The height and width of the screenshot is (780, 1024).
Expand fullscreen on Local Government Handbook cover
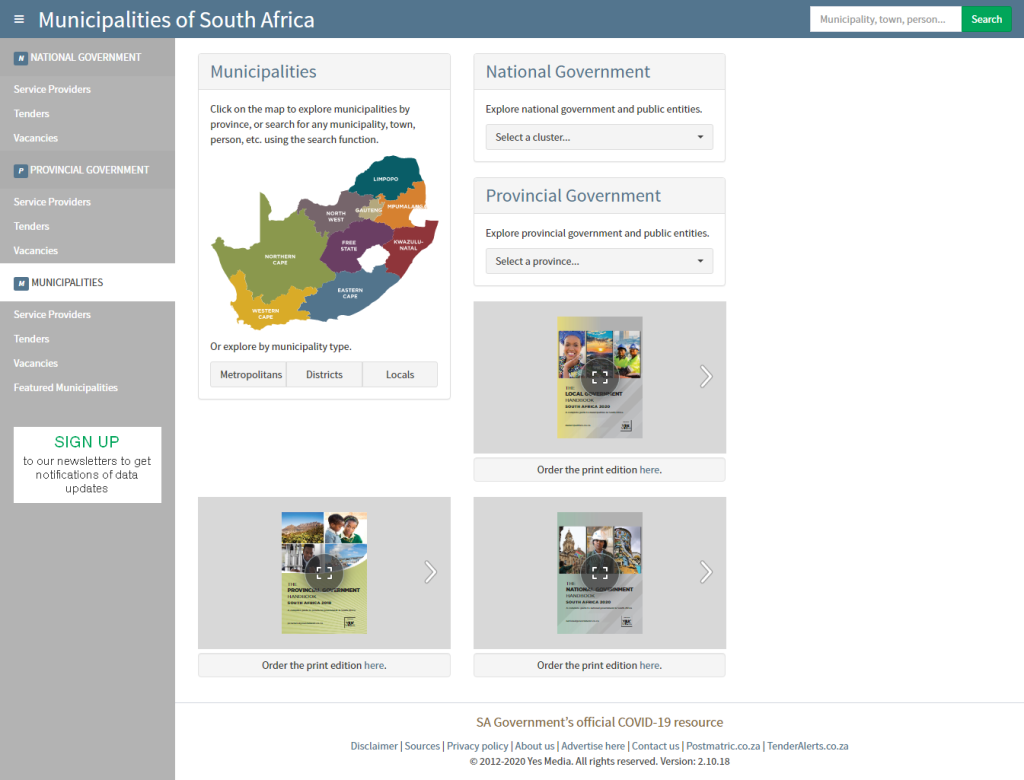tap(599, 377)
